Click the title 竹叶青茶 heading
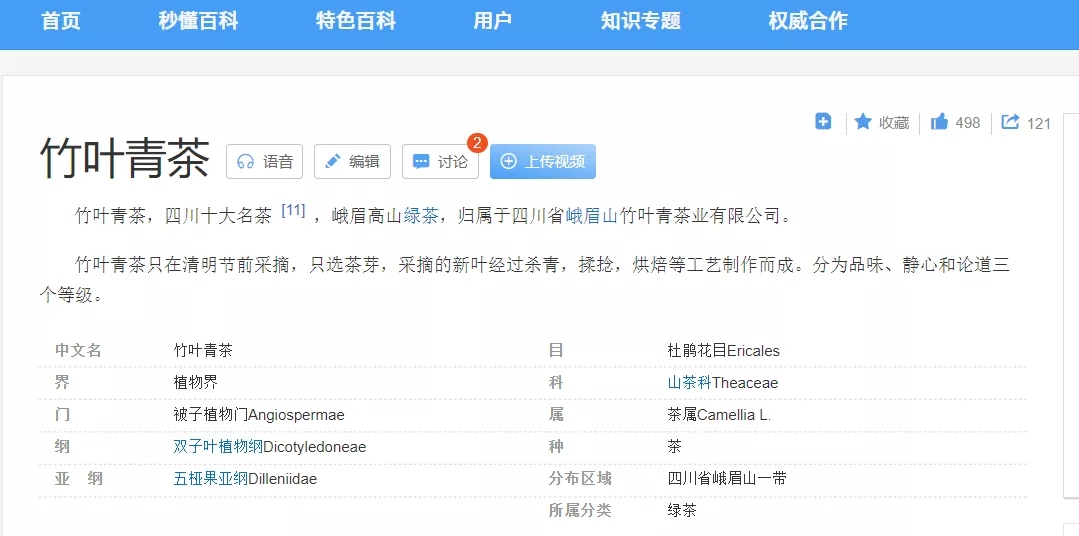This screenshot has width=1079, height=536. pyautogui.click(x=125, y=158)
